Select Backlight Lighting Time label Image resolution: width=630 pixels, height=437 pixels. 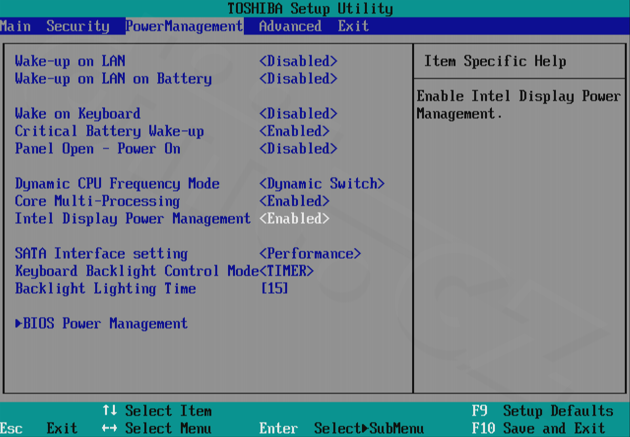[x=105, y=288]
